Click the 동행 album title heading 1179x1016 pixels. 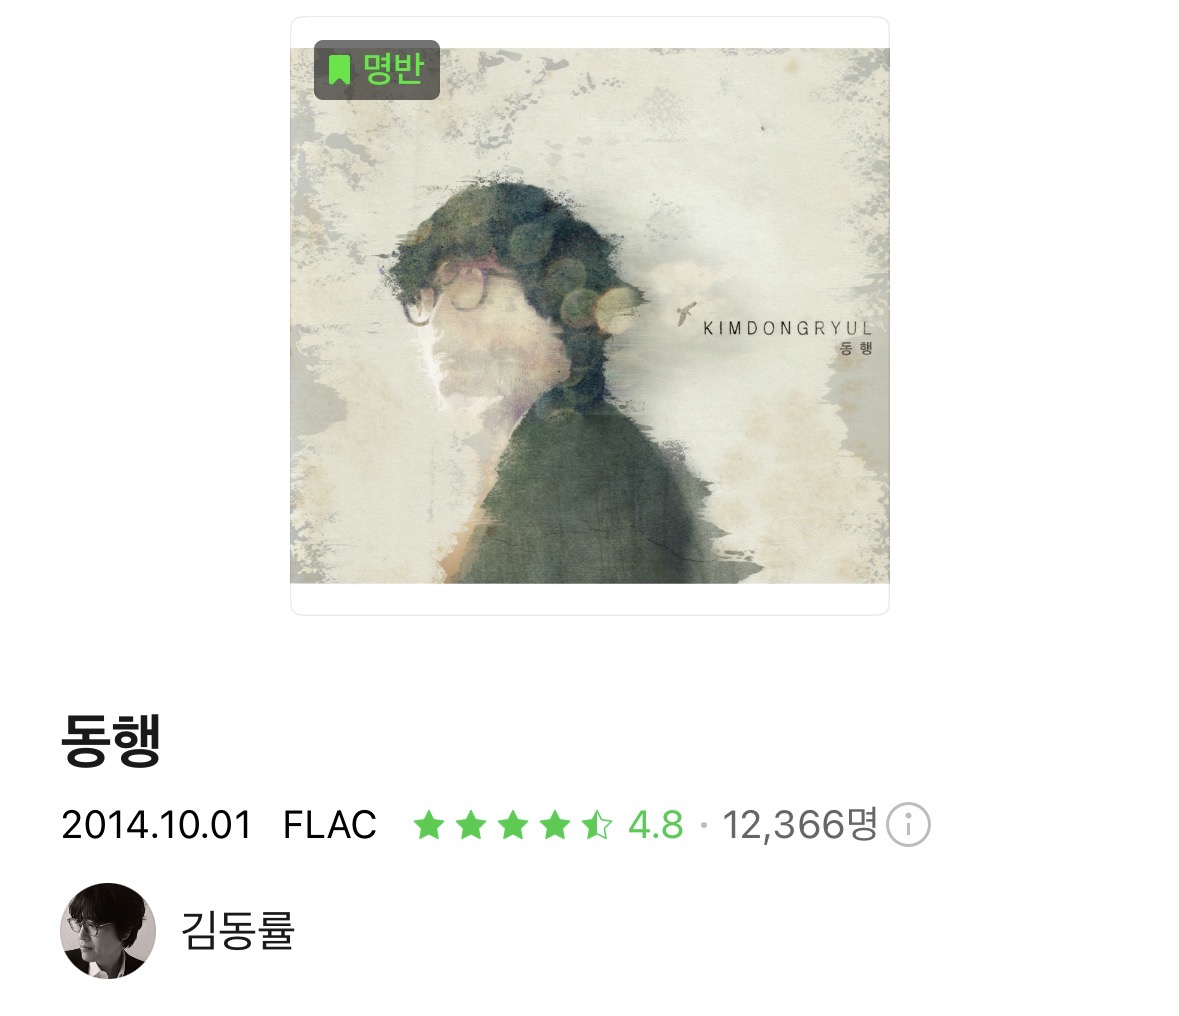(111, 740)
